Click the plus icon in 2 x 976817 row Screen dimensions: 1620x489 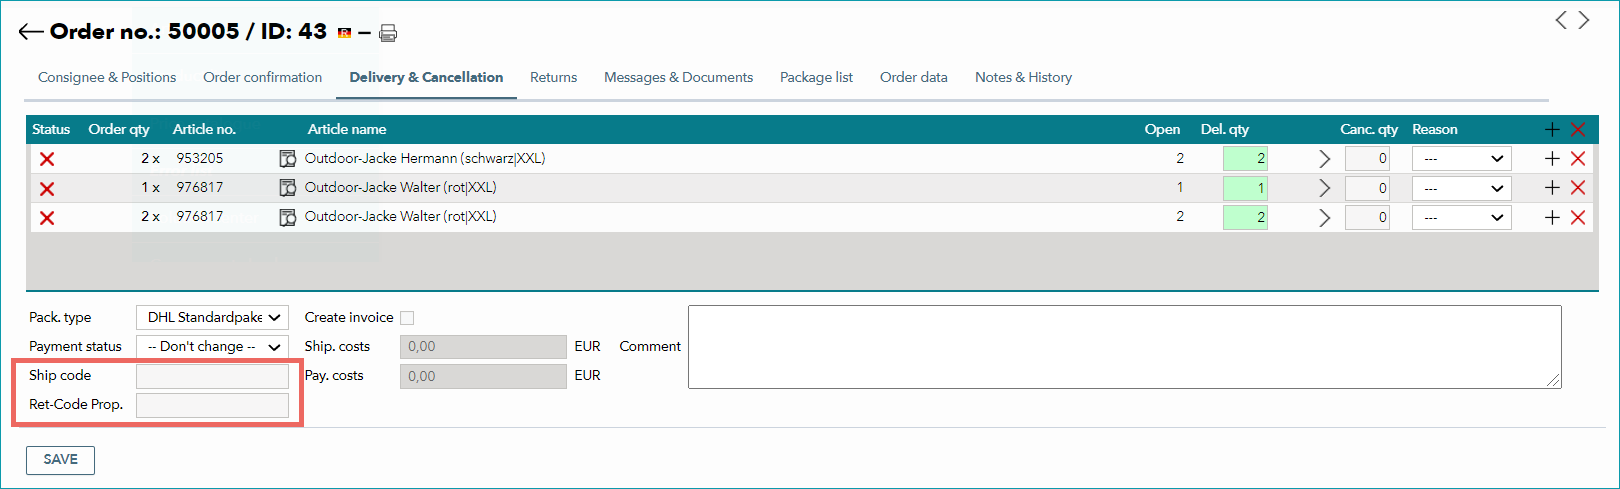(x=1552, y=217)
